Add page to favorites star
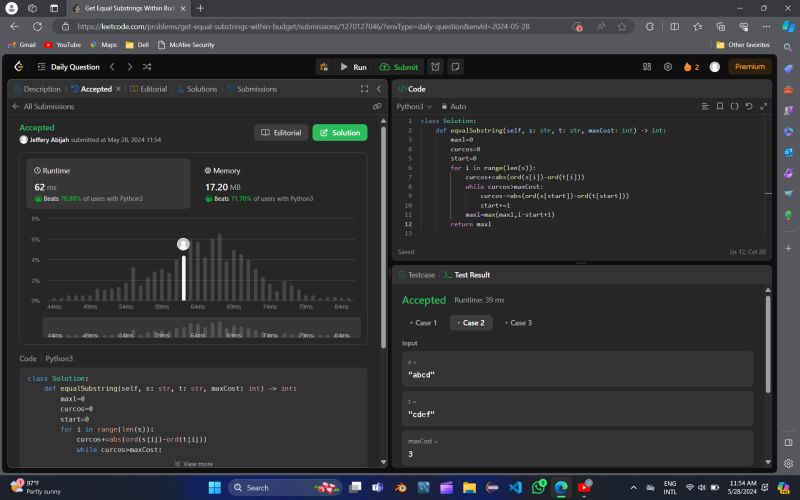 [622, 27]
